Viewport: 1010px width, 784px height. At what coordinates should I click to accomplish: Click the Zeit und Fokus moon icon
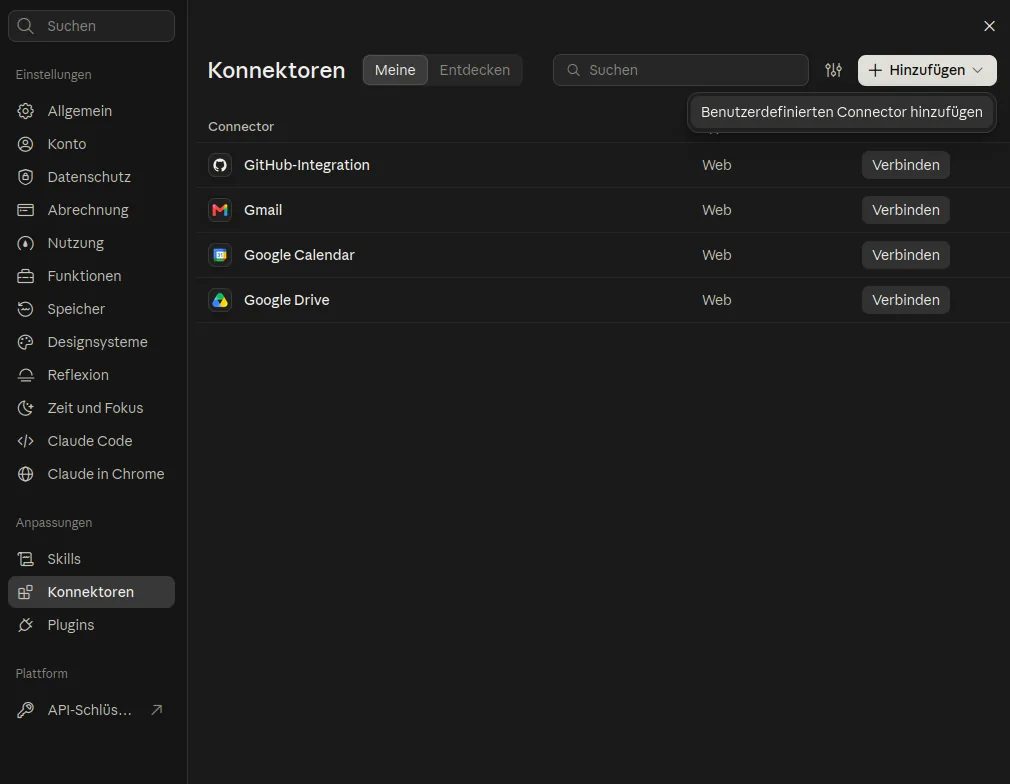pyautogui.click(x=25, y=408)
